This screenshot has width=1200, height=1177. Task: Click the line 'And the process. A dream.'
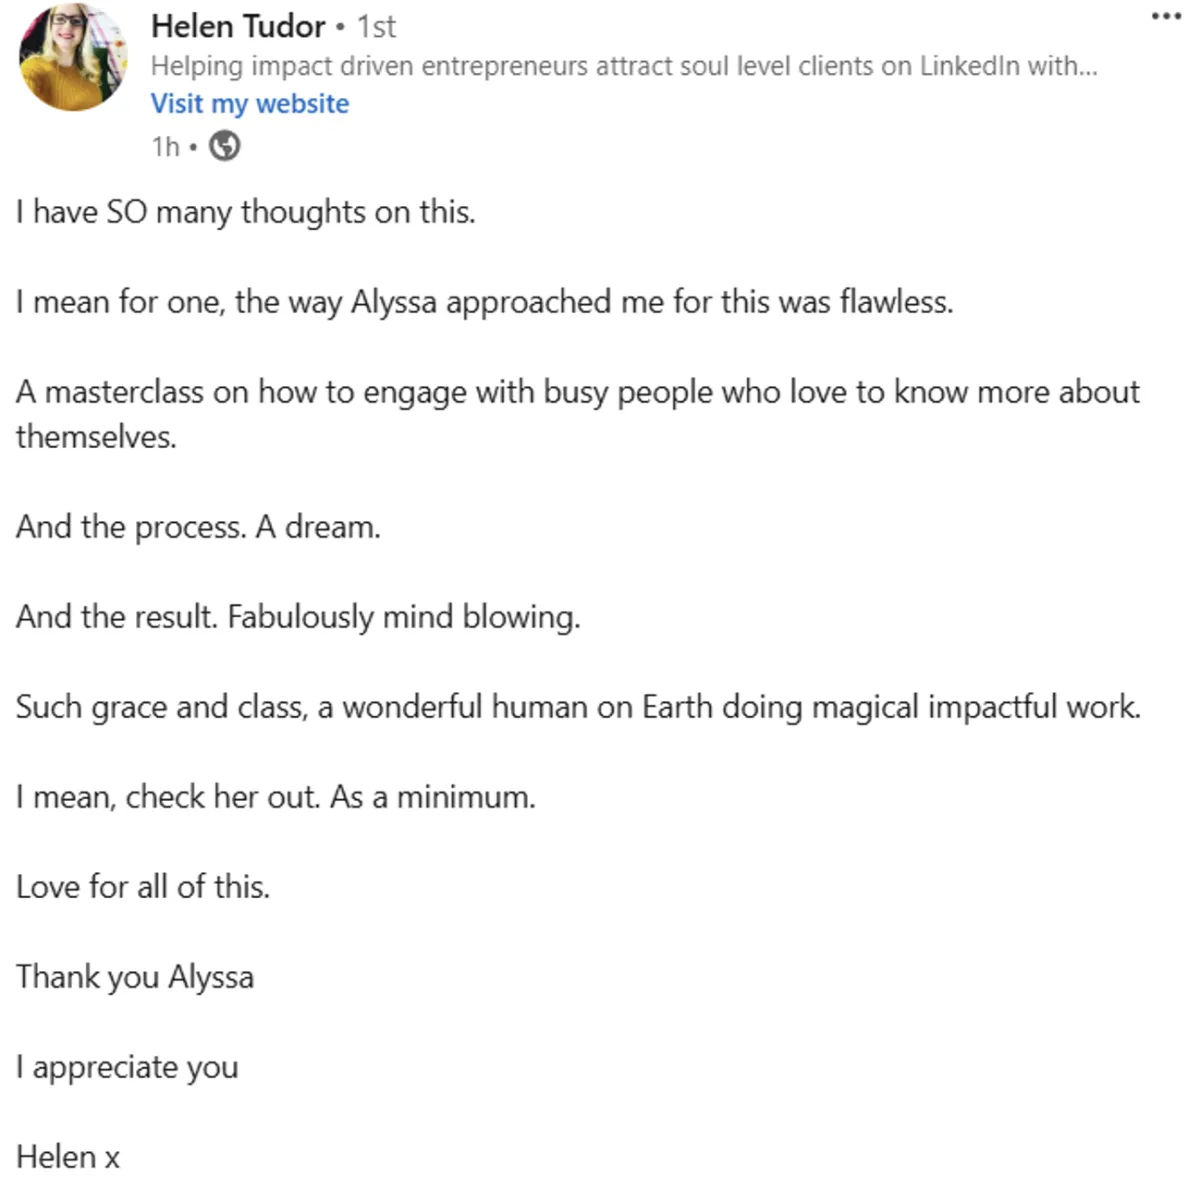click(x=198, y=527)
